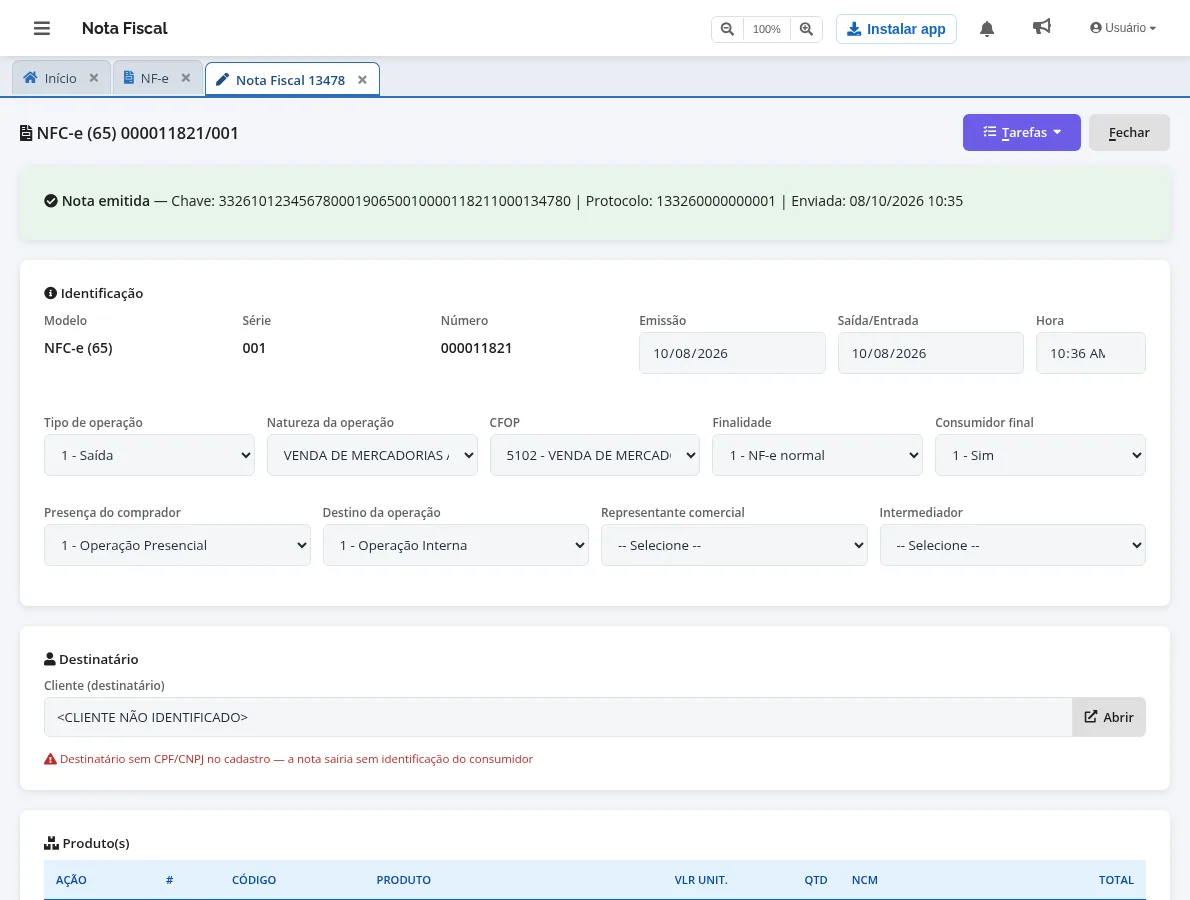Expand the Destino da operação dropdown

[455, 545]
